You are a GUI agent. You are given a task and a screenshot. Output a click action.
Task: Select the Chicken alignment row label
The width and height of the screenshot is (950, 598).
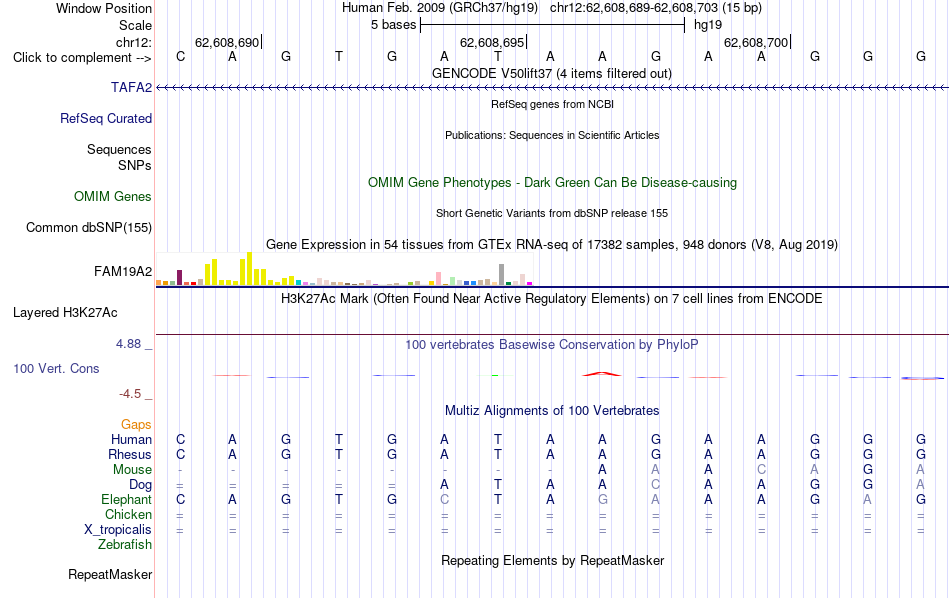point(128,514)
